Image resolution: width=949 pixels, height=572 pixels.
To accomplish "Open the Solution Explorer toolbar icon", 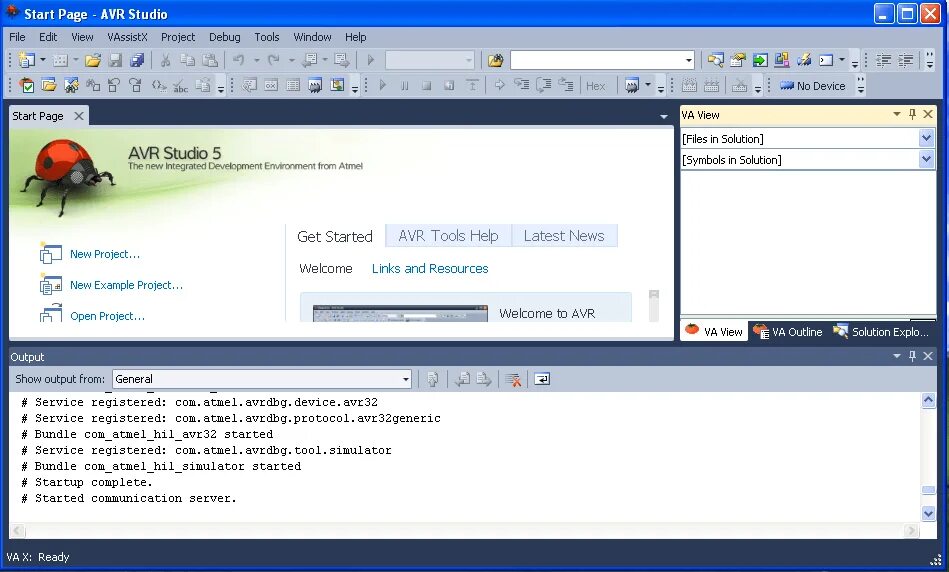I will [x=715, y=60].
